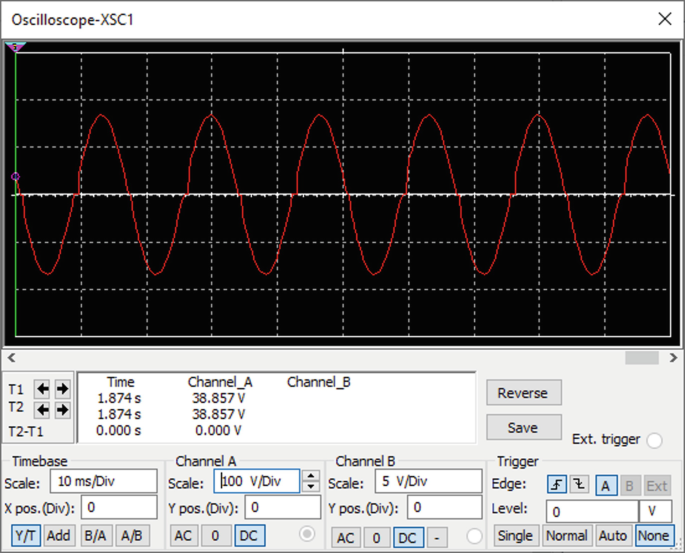Screen dimensions: 685x553
Task: Move the T2 cursor right with its arrow
Action: point(62,409)
